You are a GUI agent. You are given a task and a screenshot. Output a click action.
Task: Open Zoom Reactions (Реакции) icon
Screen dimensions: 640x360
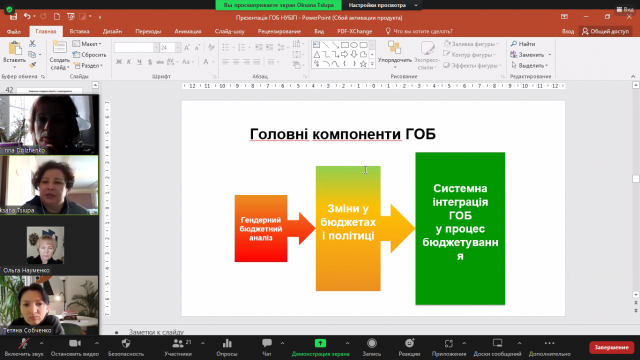tap(409, 343)
